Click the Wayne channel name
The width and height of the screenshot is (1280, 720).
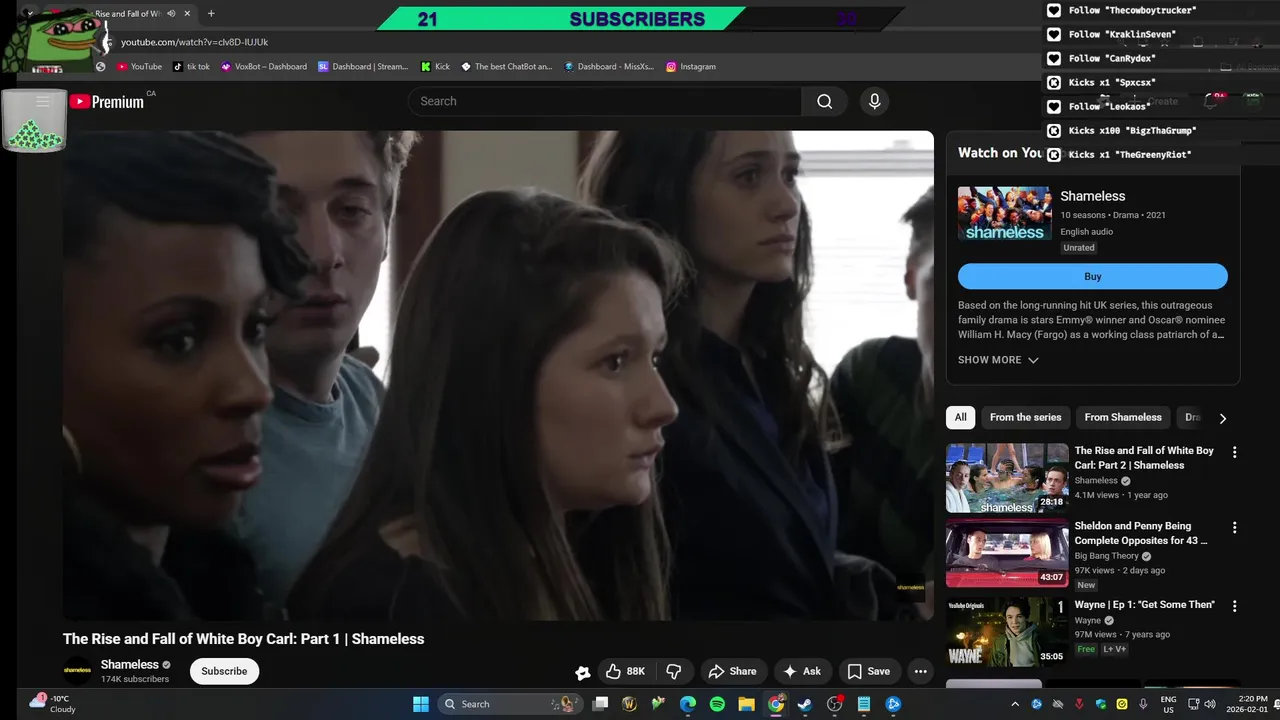(1087, 620)
